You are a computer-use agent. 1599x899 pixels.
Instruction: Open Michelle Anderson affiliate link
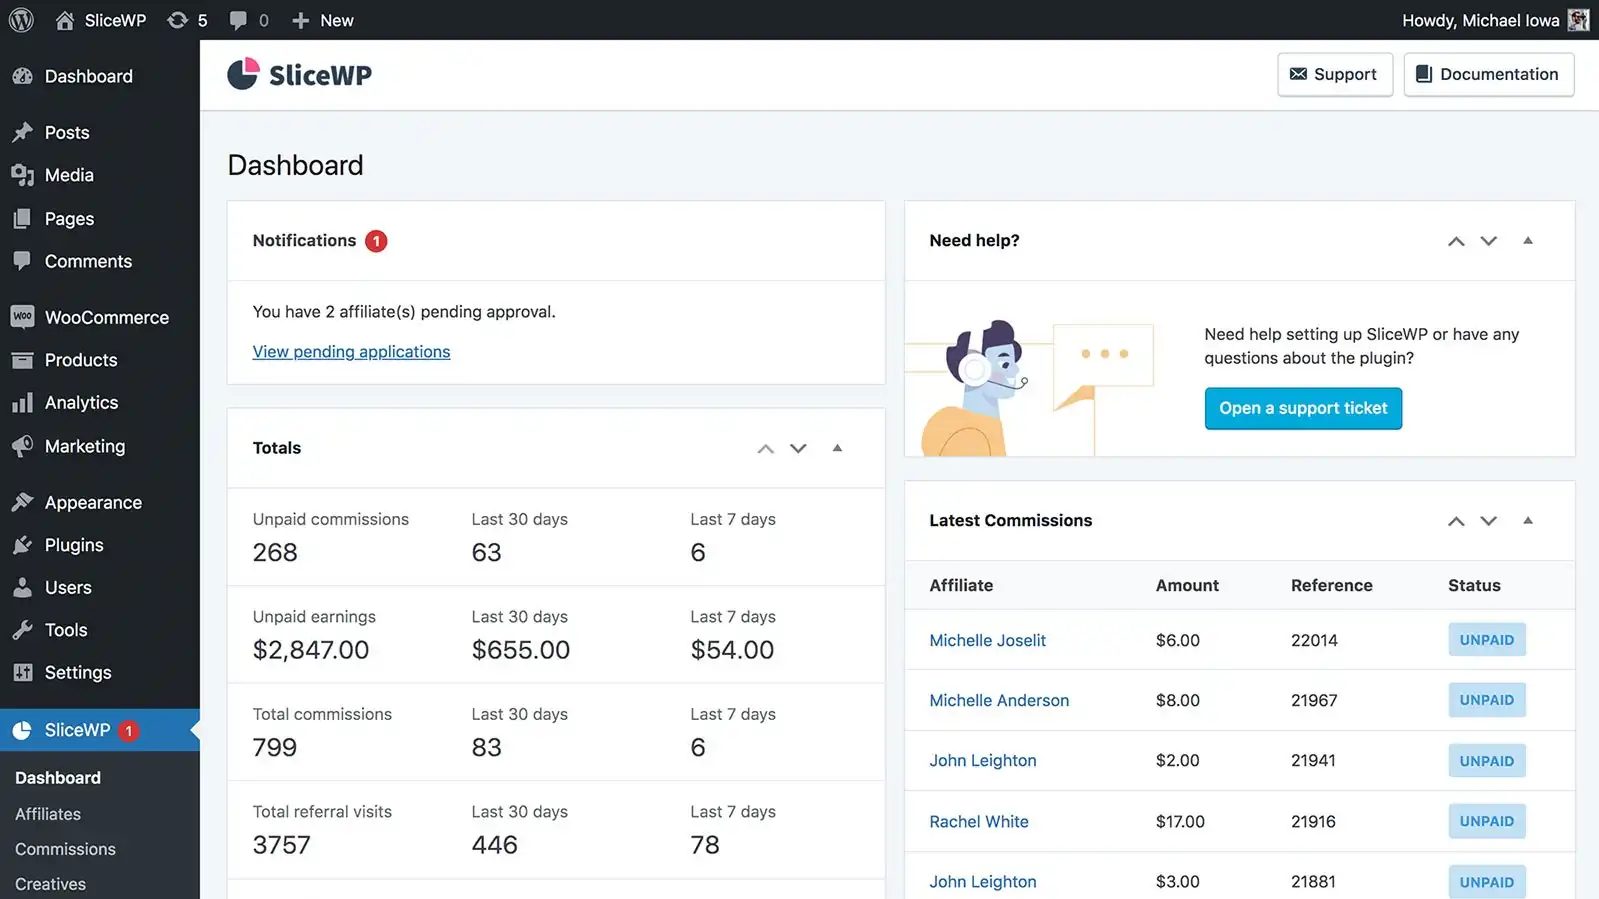click(x=999, y=700)
